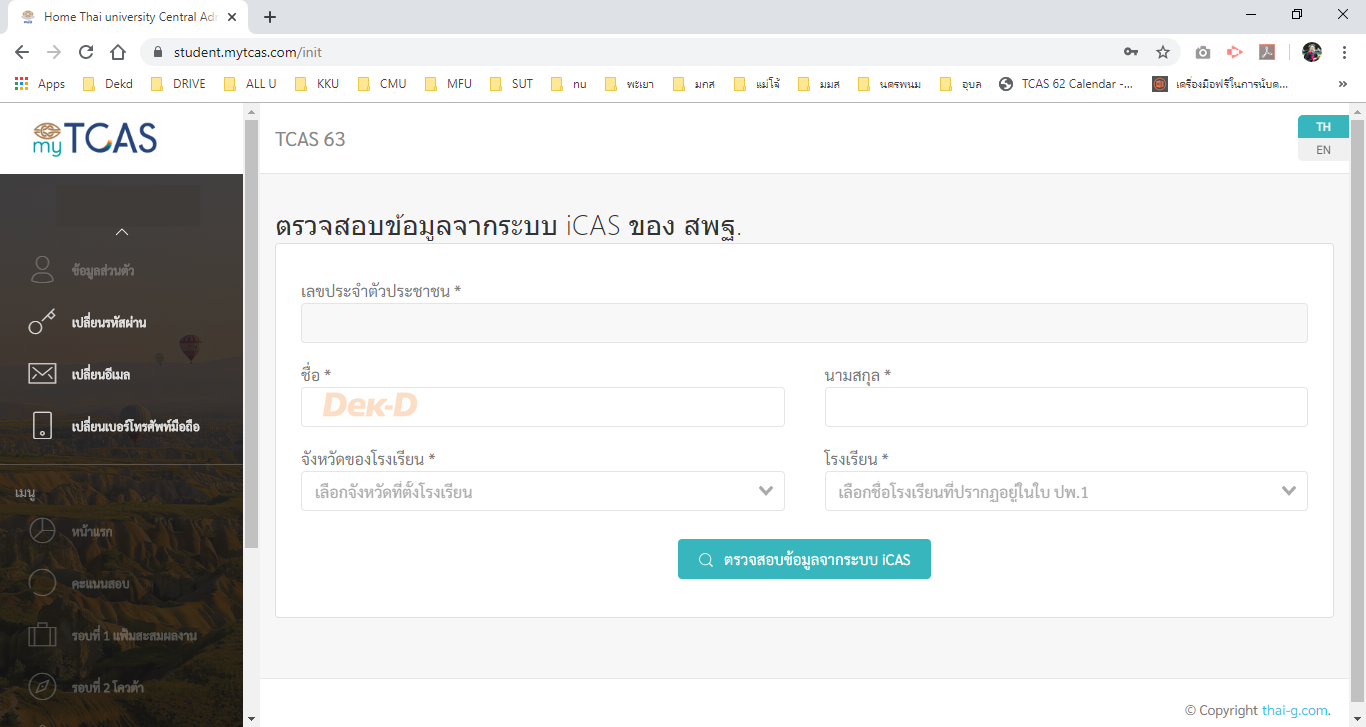The height and width of the screenshot is (727, 1366).
Task: Show more bookmarks overflow chevron
Action: (1342, 84)
